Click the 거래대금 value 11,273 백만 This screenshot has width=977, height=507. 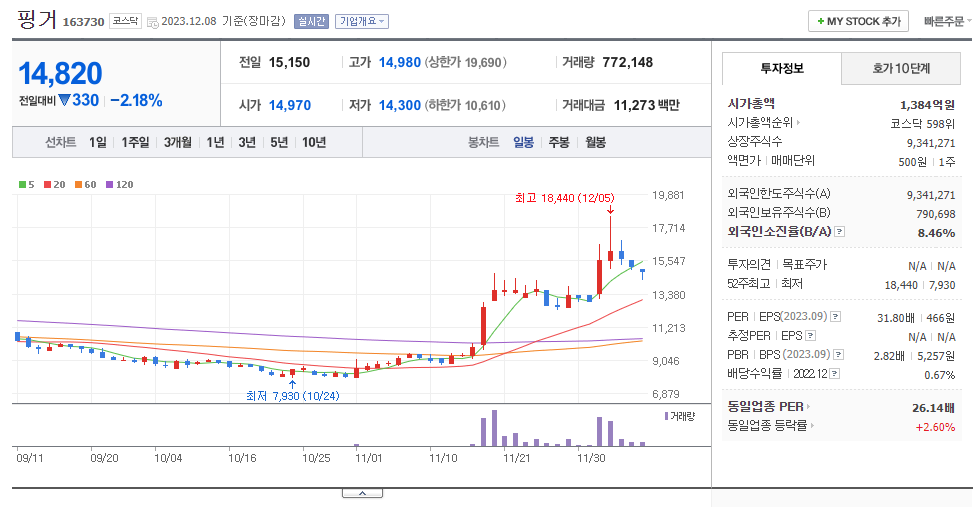(x=647, y=105)
